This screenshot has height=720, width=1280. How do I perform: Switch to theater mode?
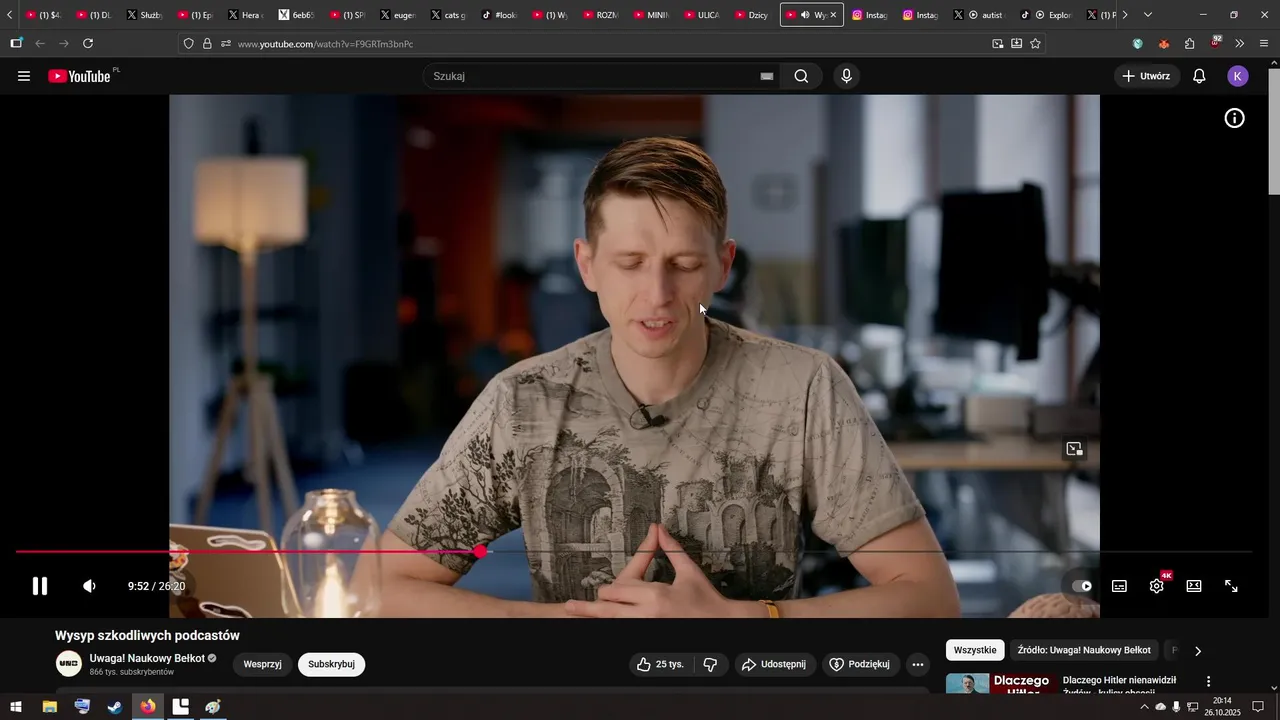click(1194, 586)
